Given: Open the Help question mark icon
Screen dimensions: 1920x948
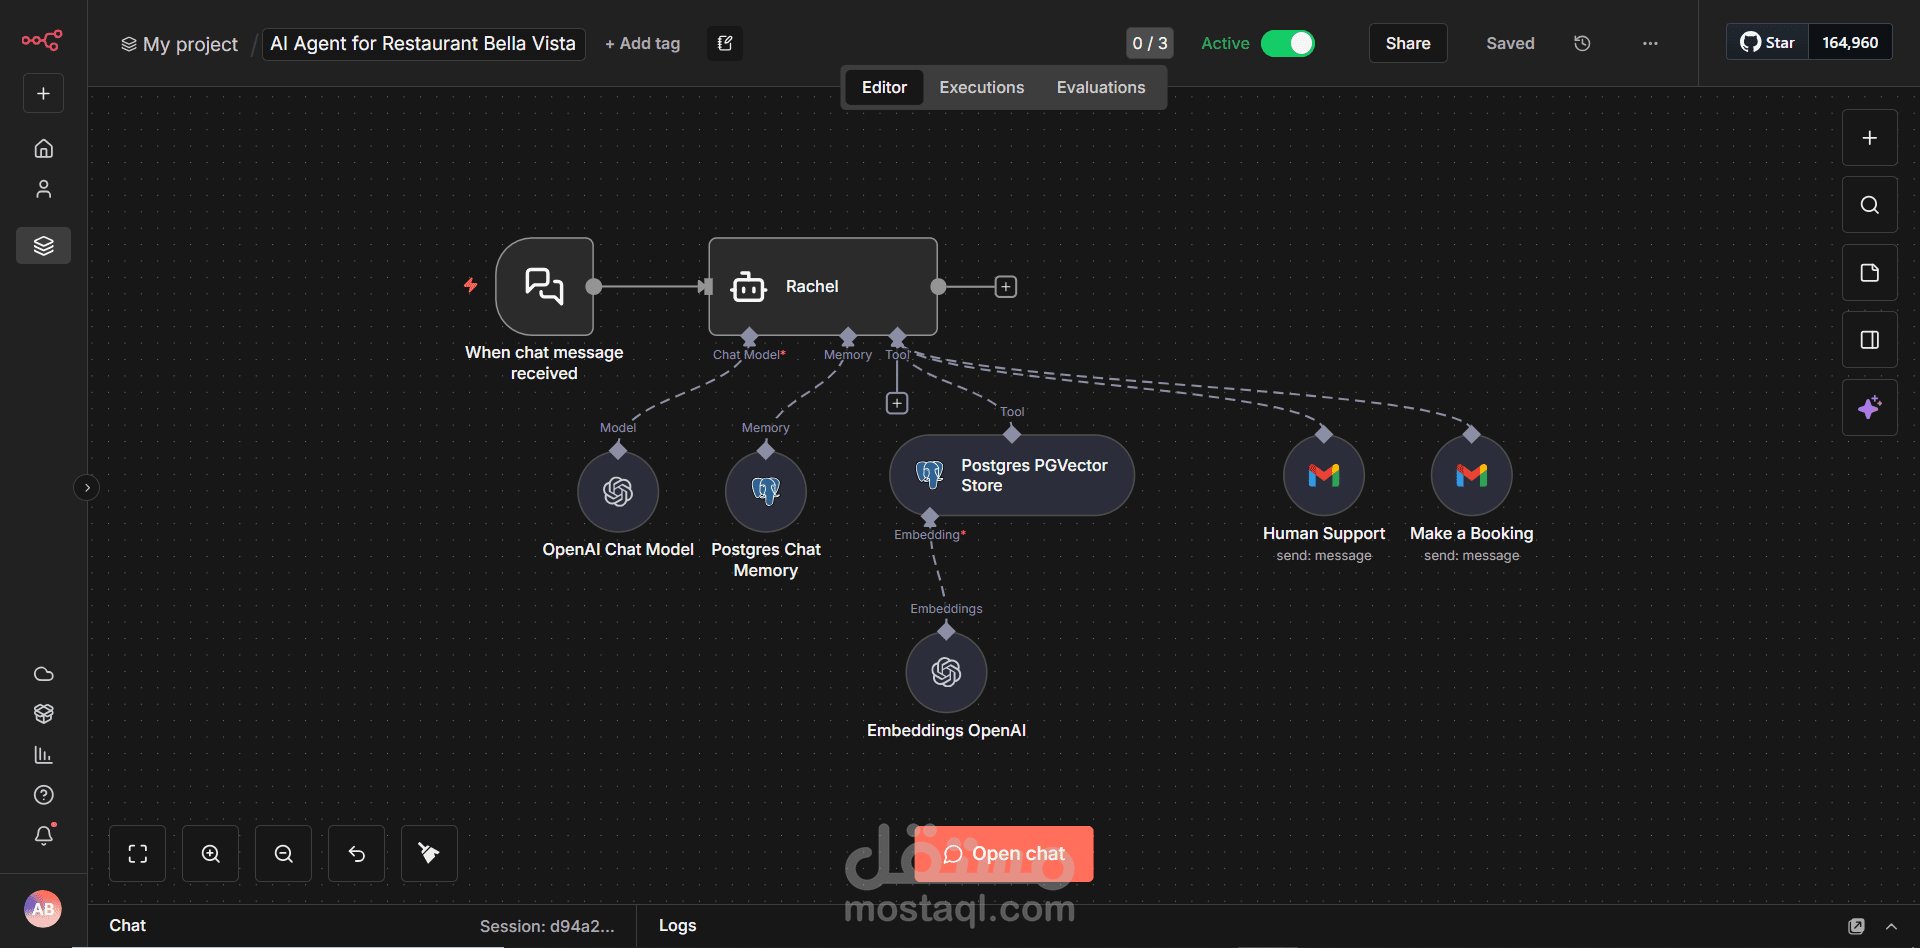Looking at the screenshot, I should click(43, 795).
